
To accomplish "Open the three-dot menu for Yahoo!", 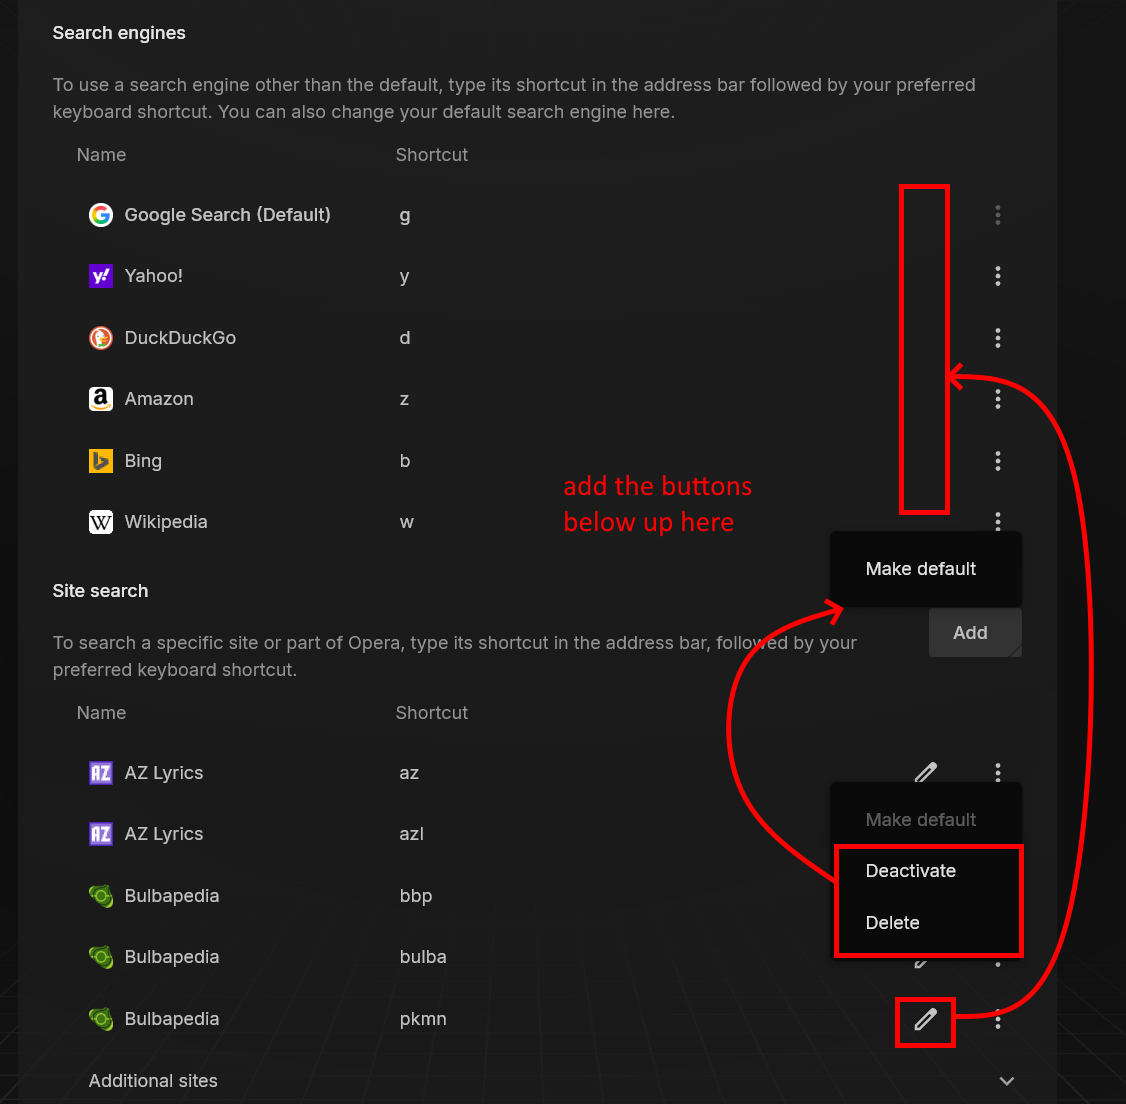I will (997, 276).
